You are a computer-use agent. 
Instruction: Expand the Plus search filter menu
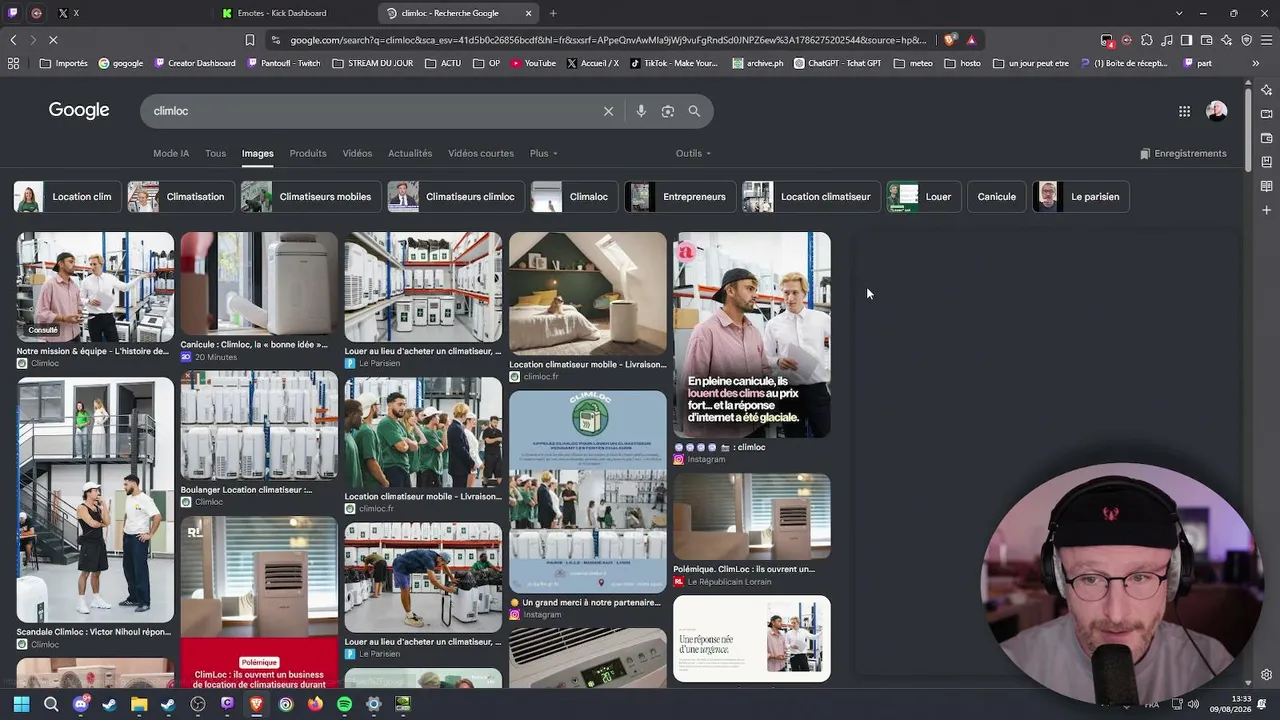(544, 153)
